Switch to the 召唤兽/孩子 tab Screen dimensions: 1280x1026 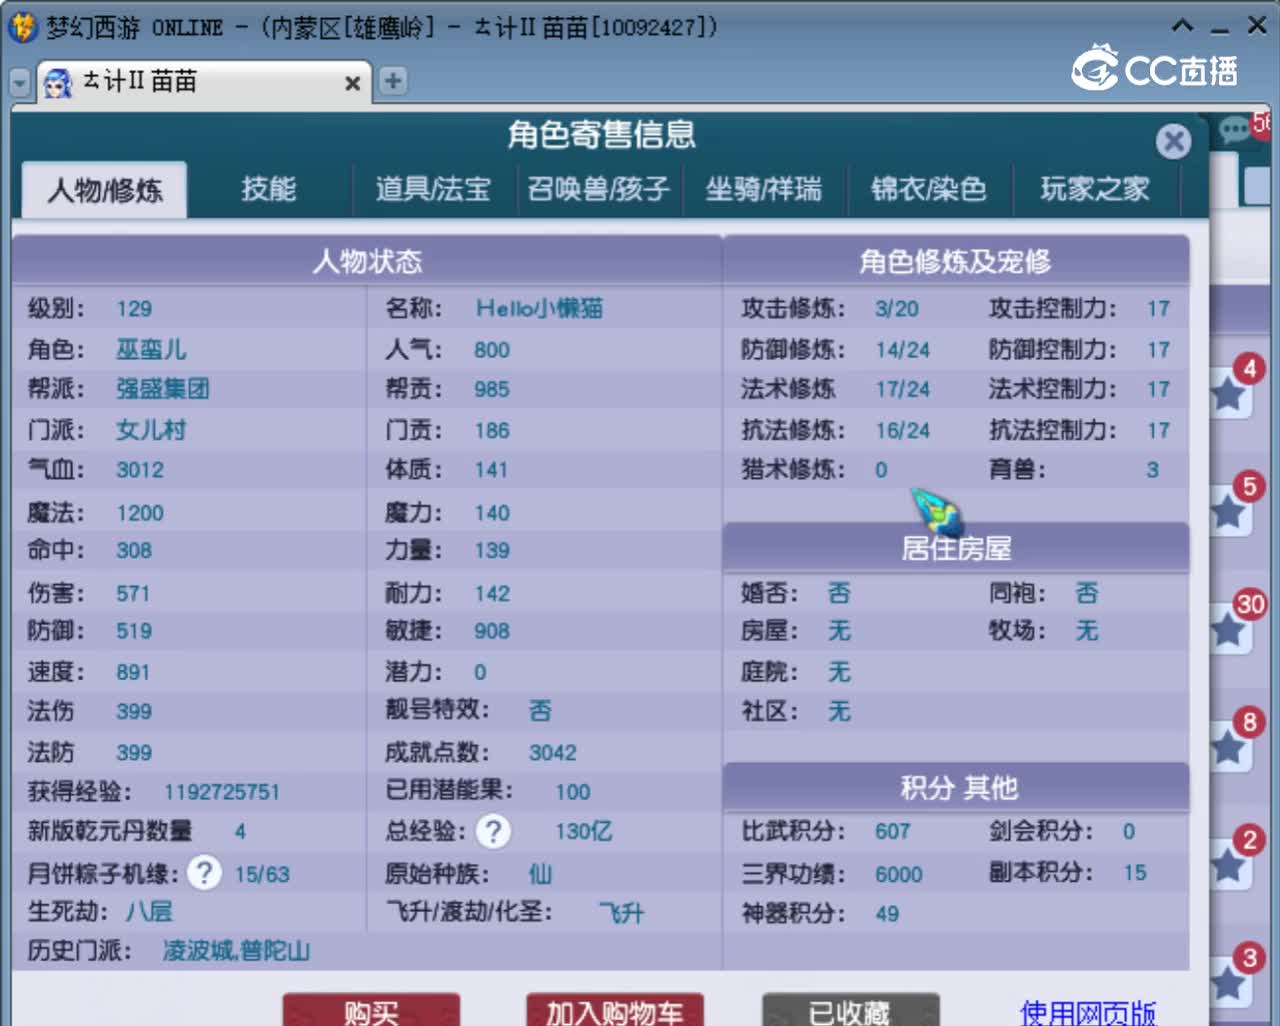coord(598,189)
